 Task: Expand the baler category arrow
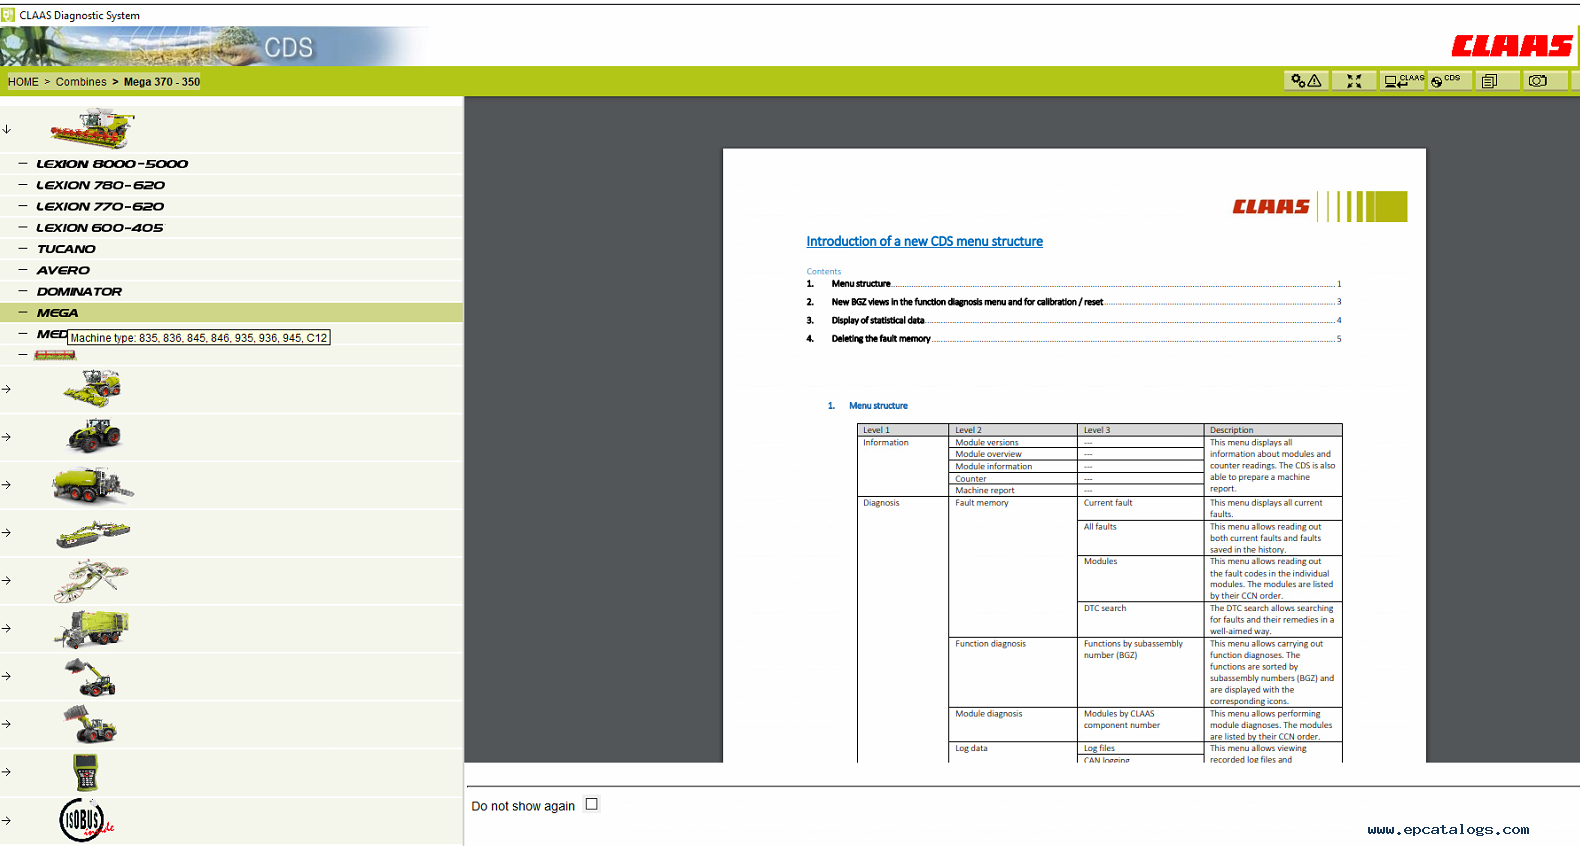(7, 485)
